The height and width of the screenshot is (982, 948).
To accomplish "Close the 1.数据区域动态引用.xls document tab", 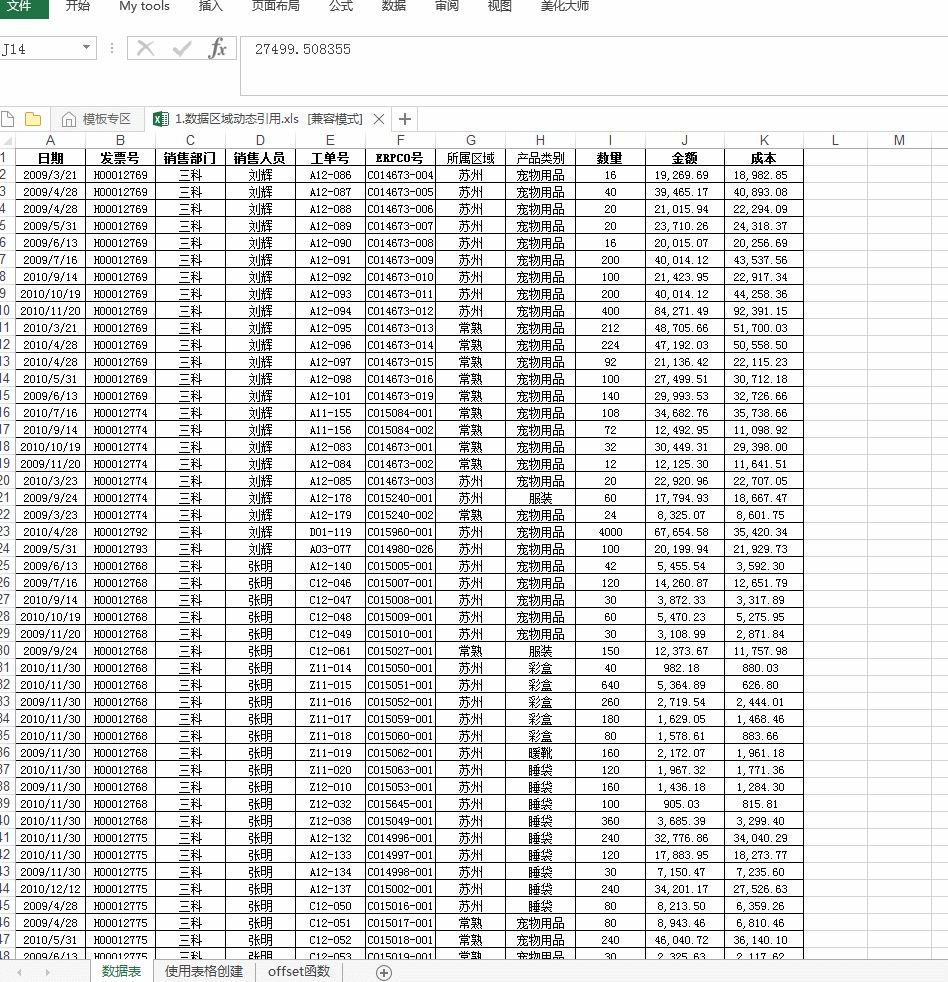I will pyautogui.click(x=379, y=119).
